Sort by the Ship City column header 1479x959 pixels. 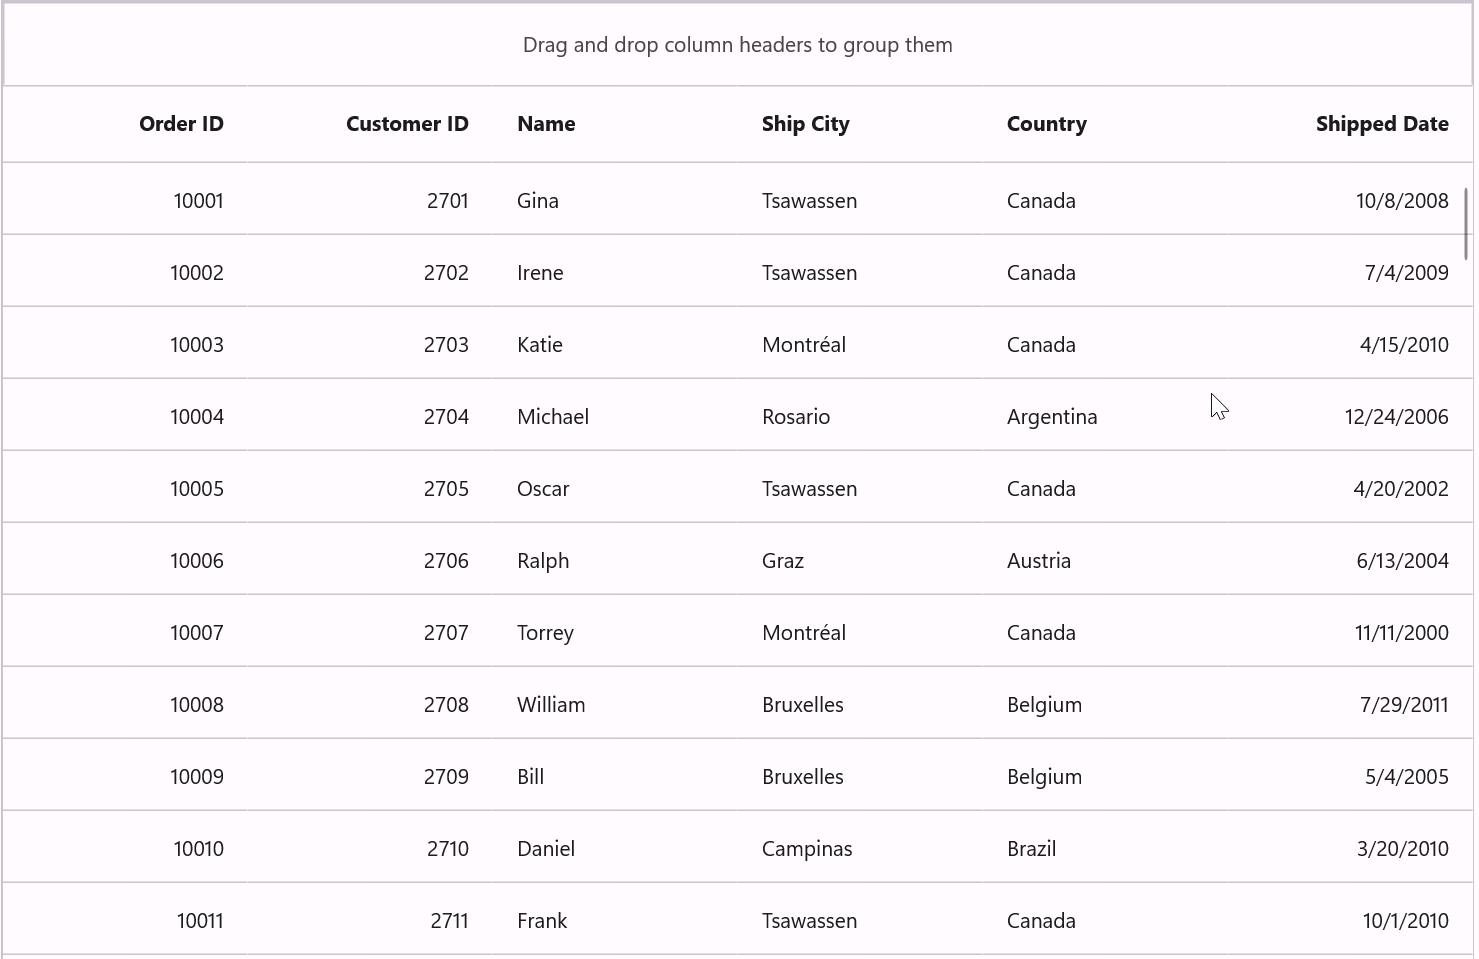(806, 124)
